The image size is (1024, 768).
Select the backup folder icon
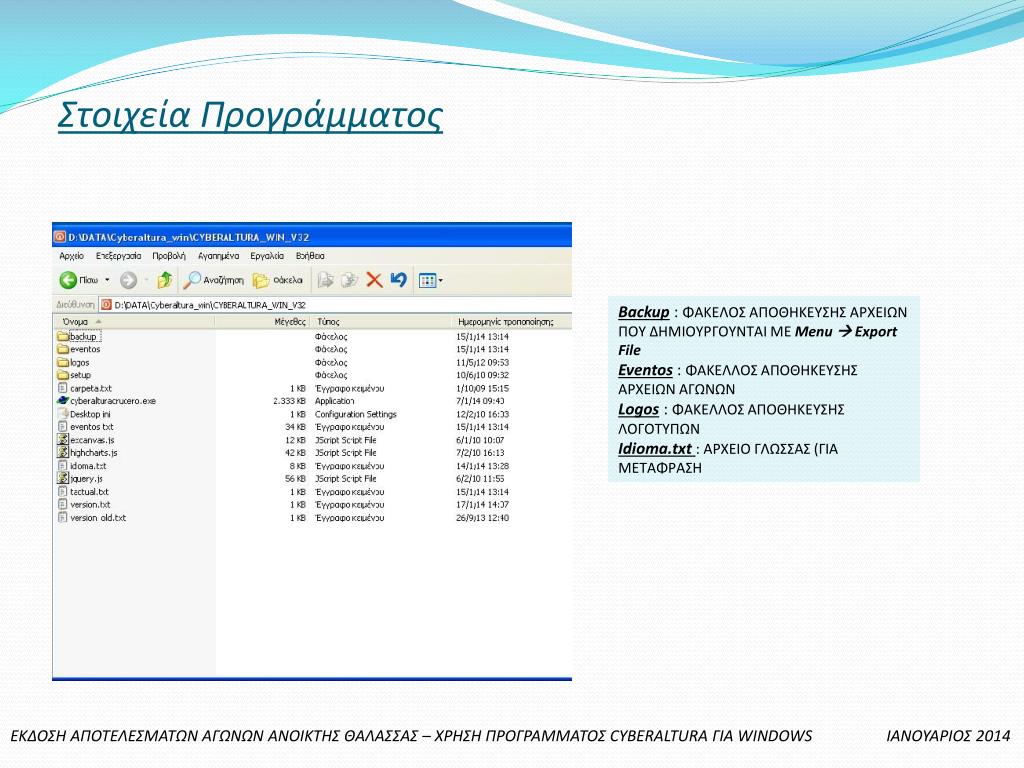[x=63, y=336]
